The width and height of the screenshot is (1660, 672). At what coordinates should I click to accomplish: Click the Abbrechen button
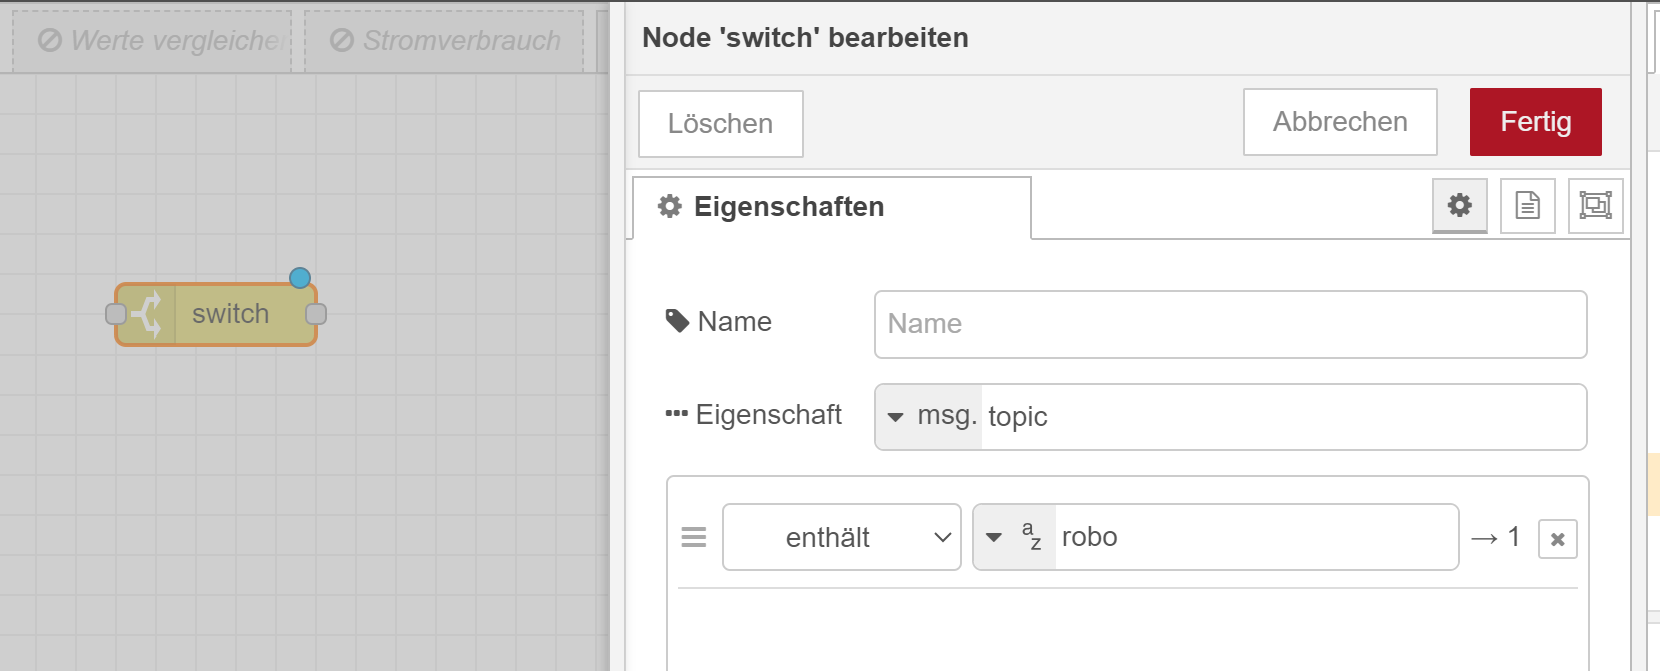click(1340, 122)
